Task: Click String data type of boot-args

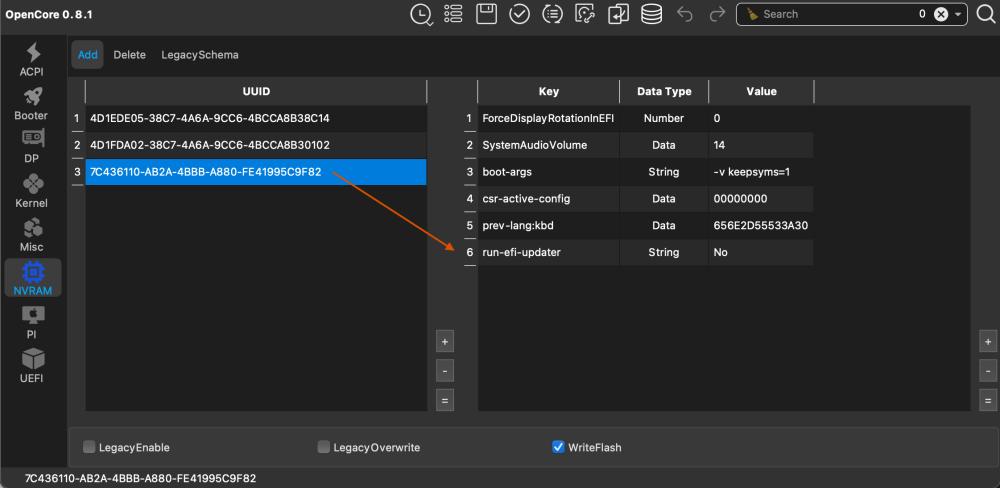Action: pos(663,172)
